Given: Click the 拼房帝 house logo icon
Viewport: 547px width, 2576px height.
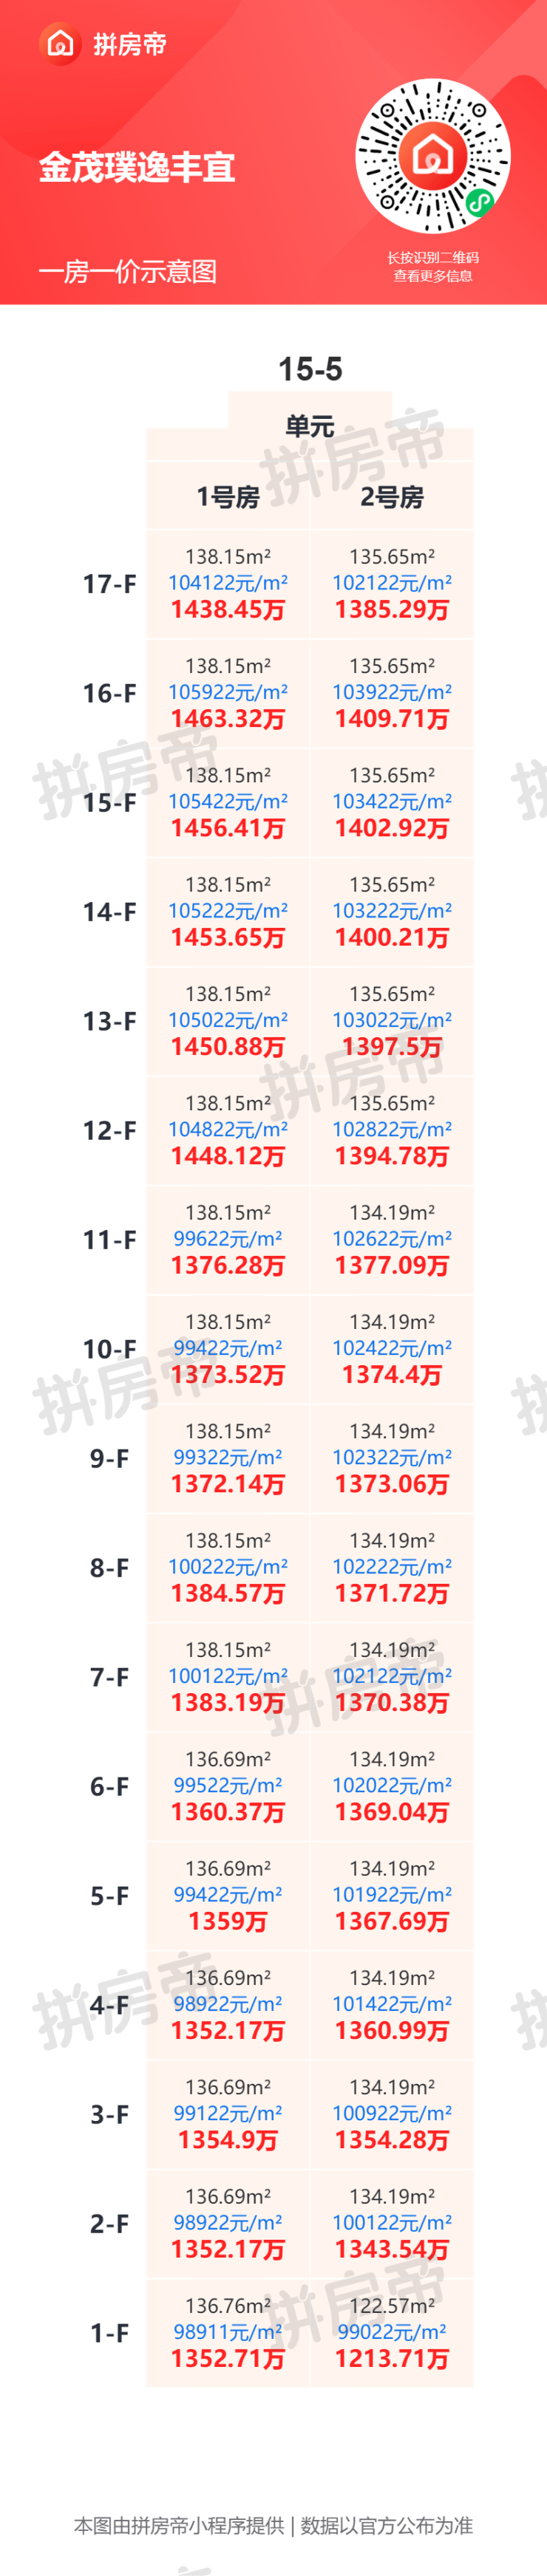Looking at the screenshot, I should click(61, 44).
